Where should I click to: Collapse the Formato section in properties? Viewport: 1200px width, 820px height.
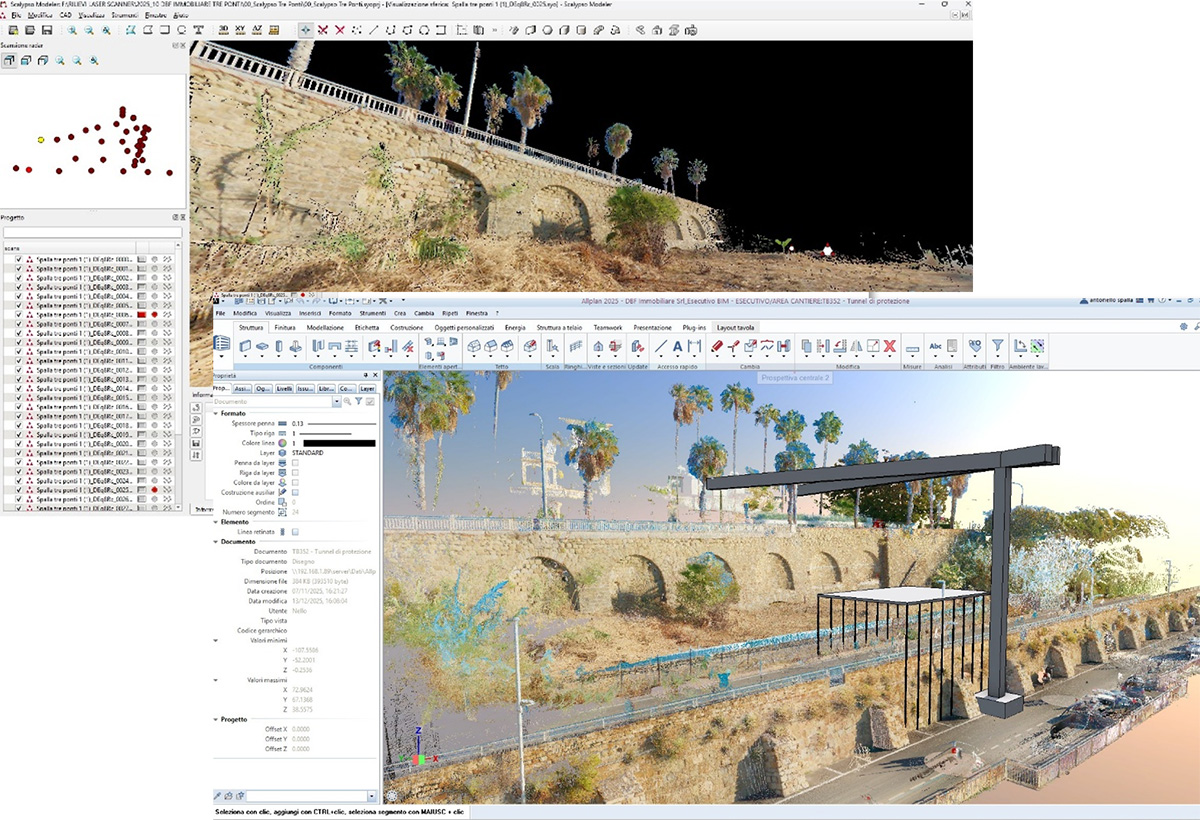216,413
